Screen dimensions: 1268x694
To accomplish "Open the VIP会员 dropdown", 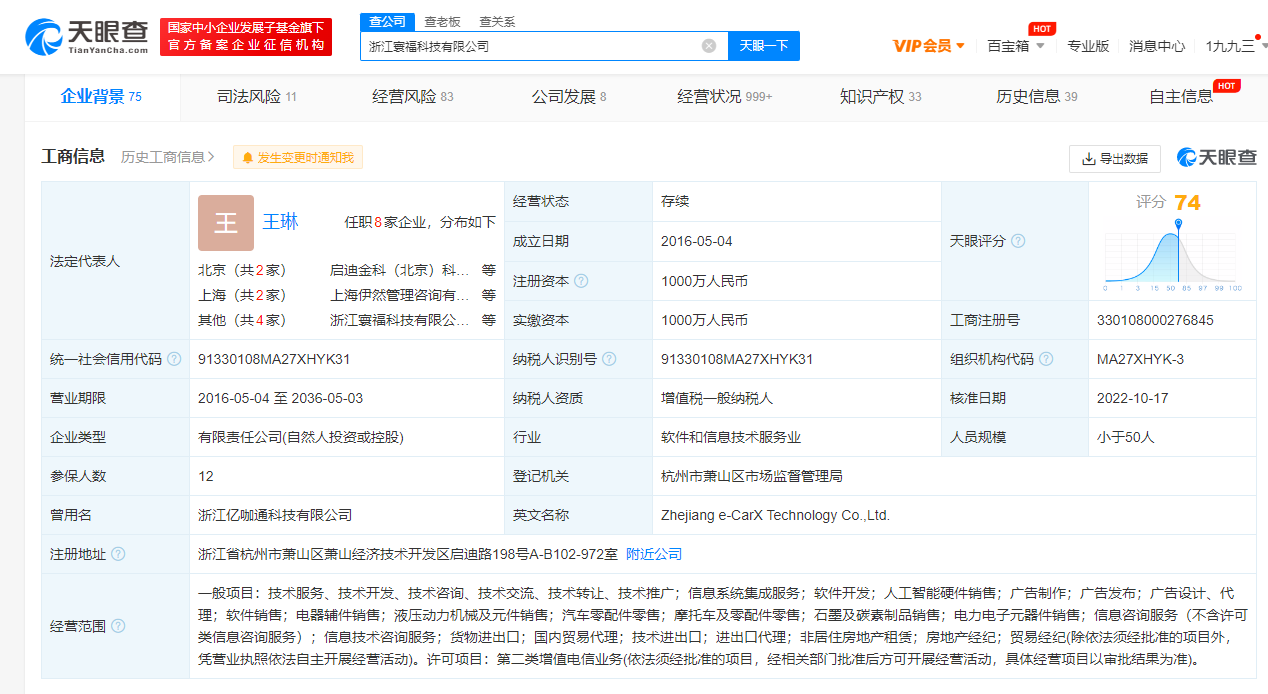I will (928, 46).
